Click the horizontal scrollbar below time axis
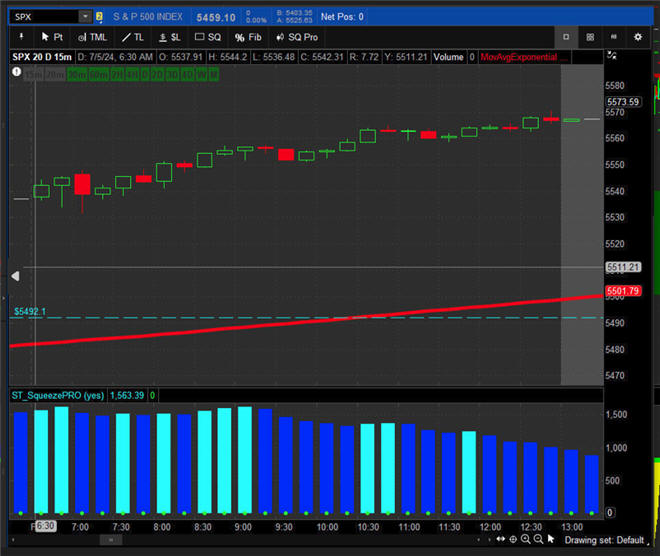660x556 pixels. click(110, 540)
